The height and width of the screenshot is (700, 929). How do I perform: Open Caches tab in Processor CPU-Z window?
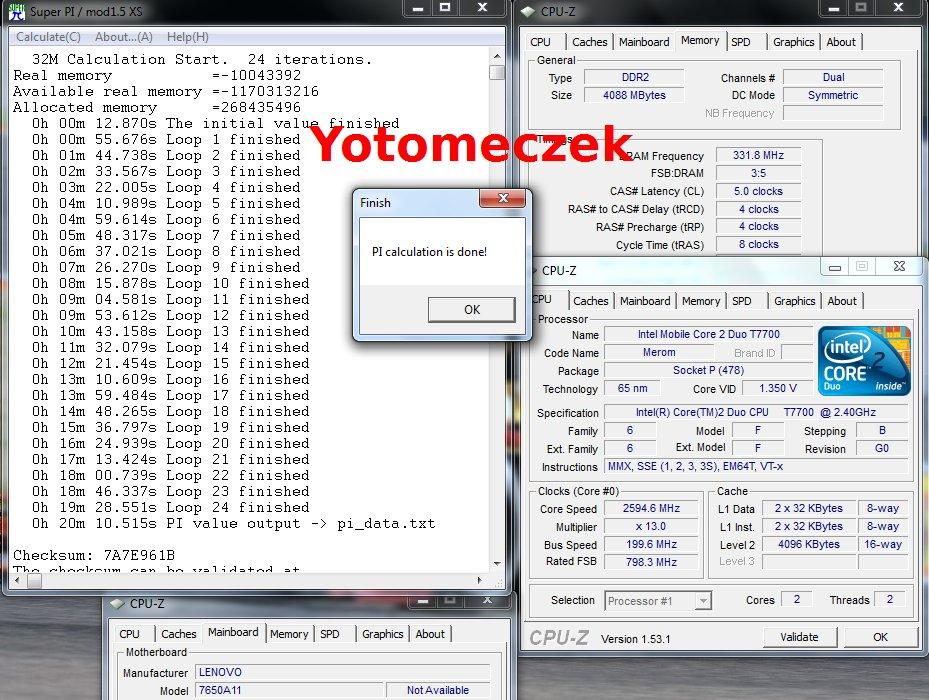[591, 301]
